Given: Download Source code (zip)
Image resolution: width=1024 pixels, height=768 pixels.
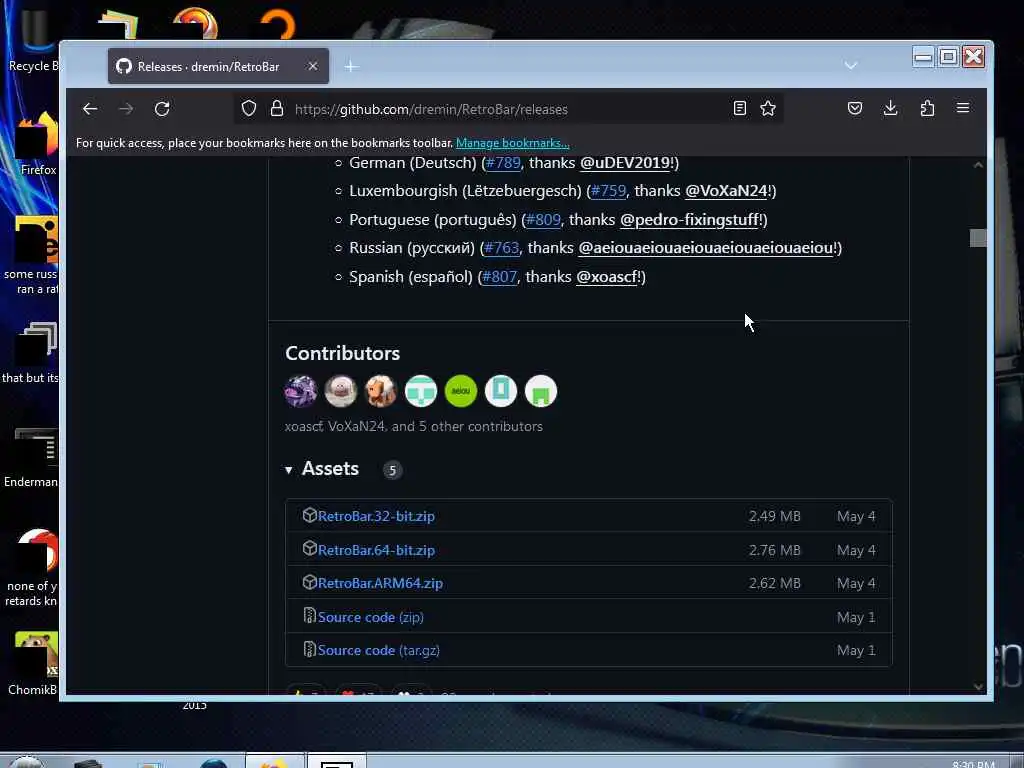Looking at the screenshot, I should [370, 617].
